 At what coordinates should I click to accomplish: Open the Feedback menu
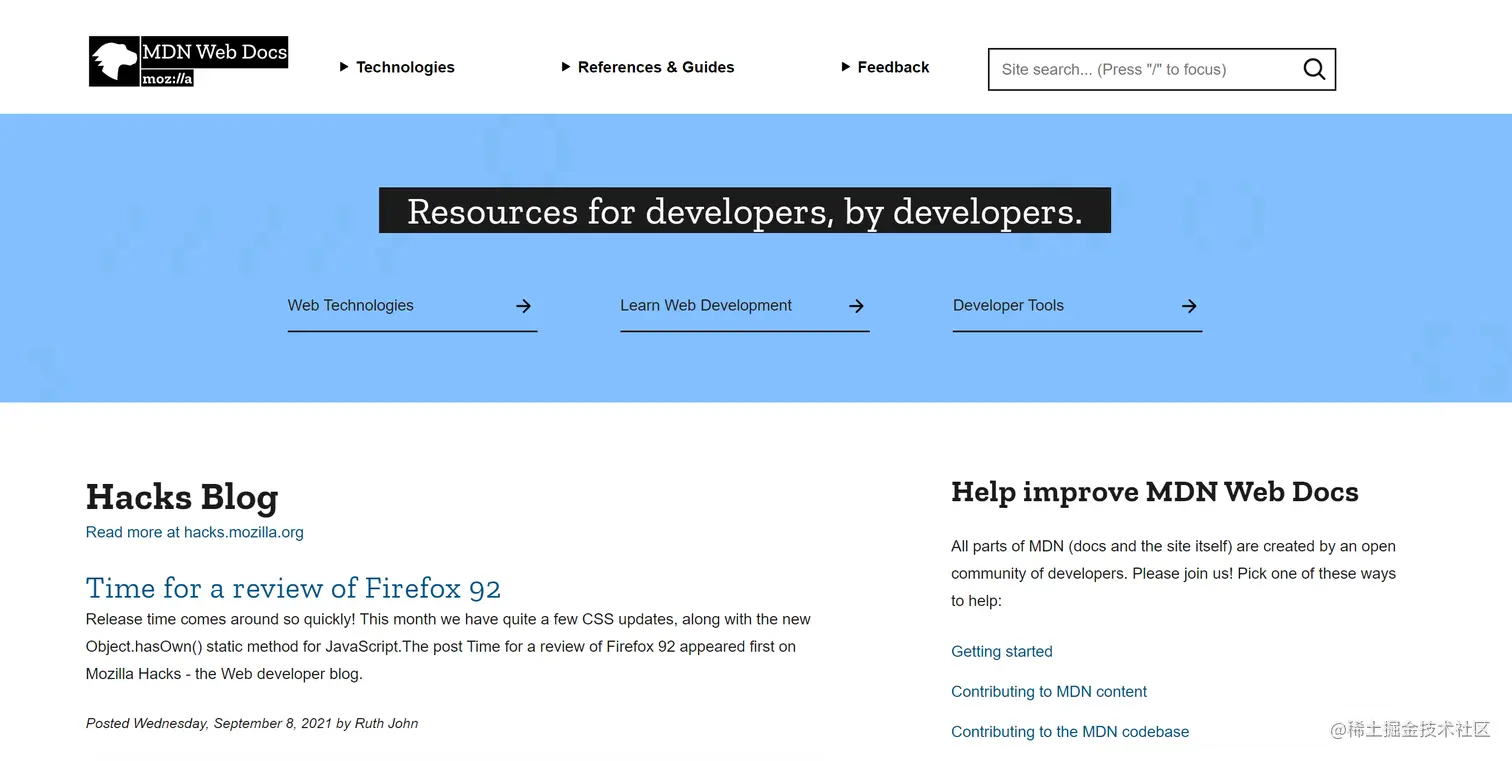893,67
